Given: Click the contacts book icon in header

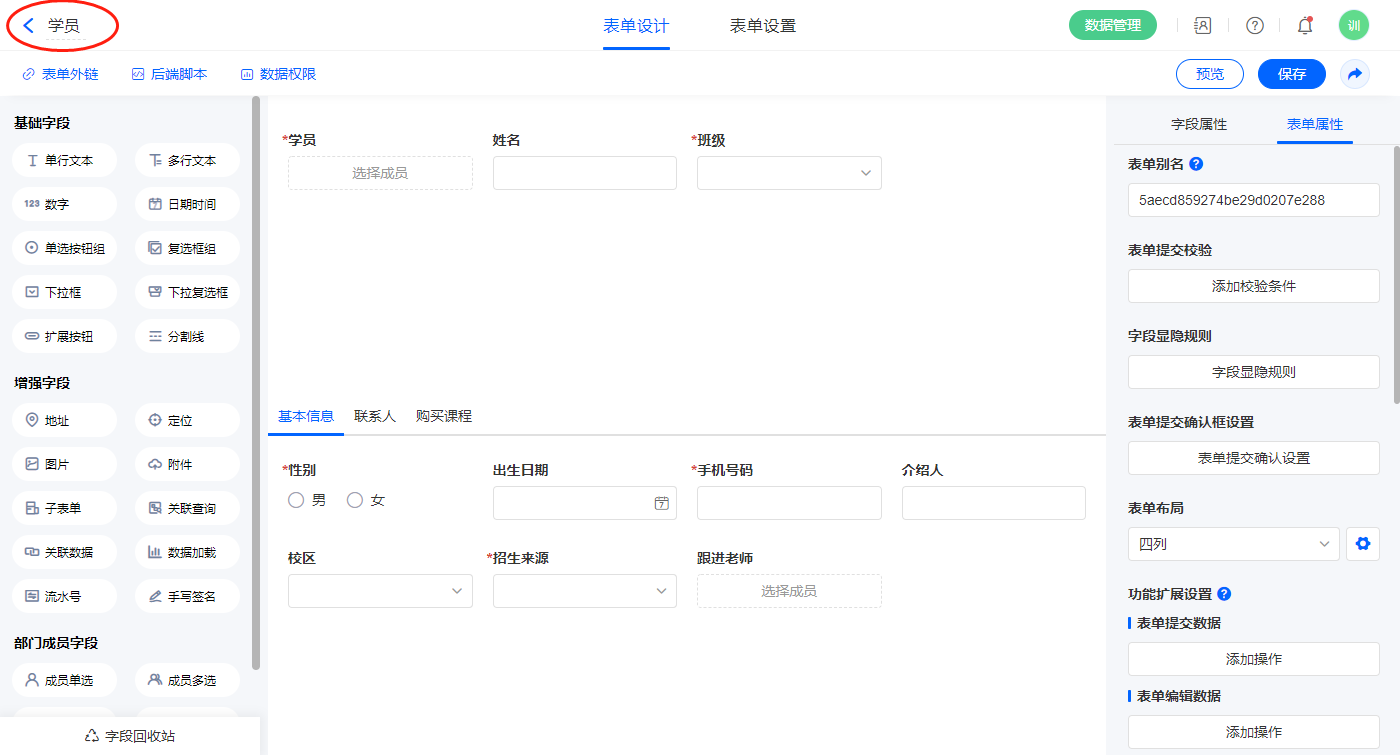Looking at the screenshot, I should pyautogui.click(x=1203, y=26).
